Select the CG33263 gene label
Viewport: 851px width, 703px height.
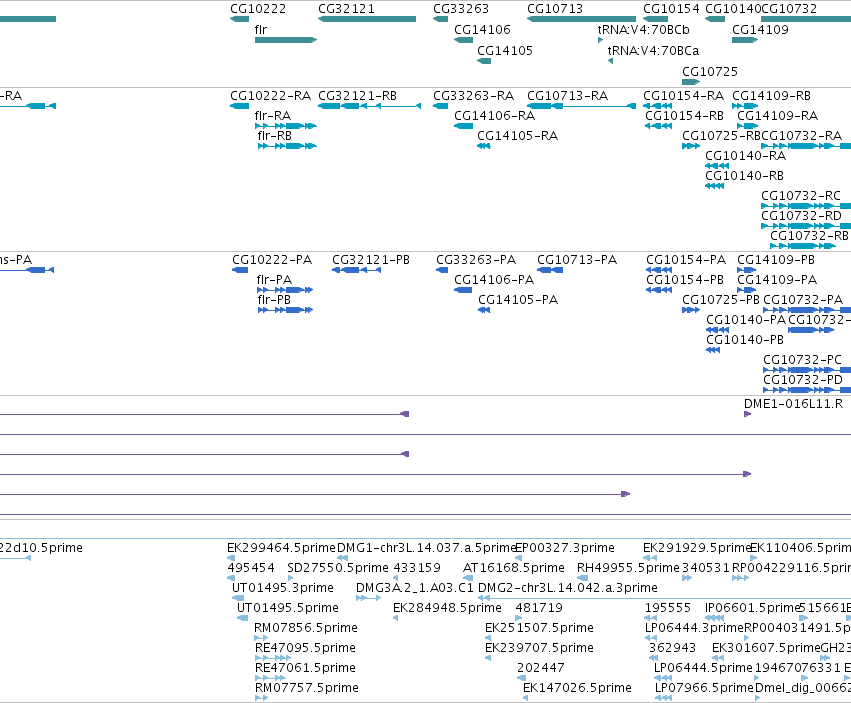click(461, 9)
